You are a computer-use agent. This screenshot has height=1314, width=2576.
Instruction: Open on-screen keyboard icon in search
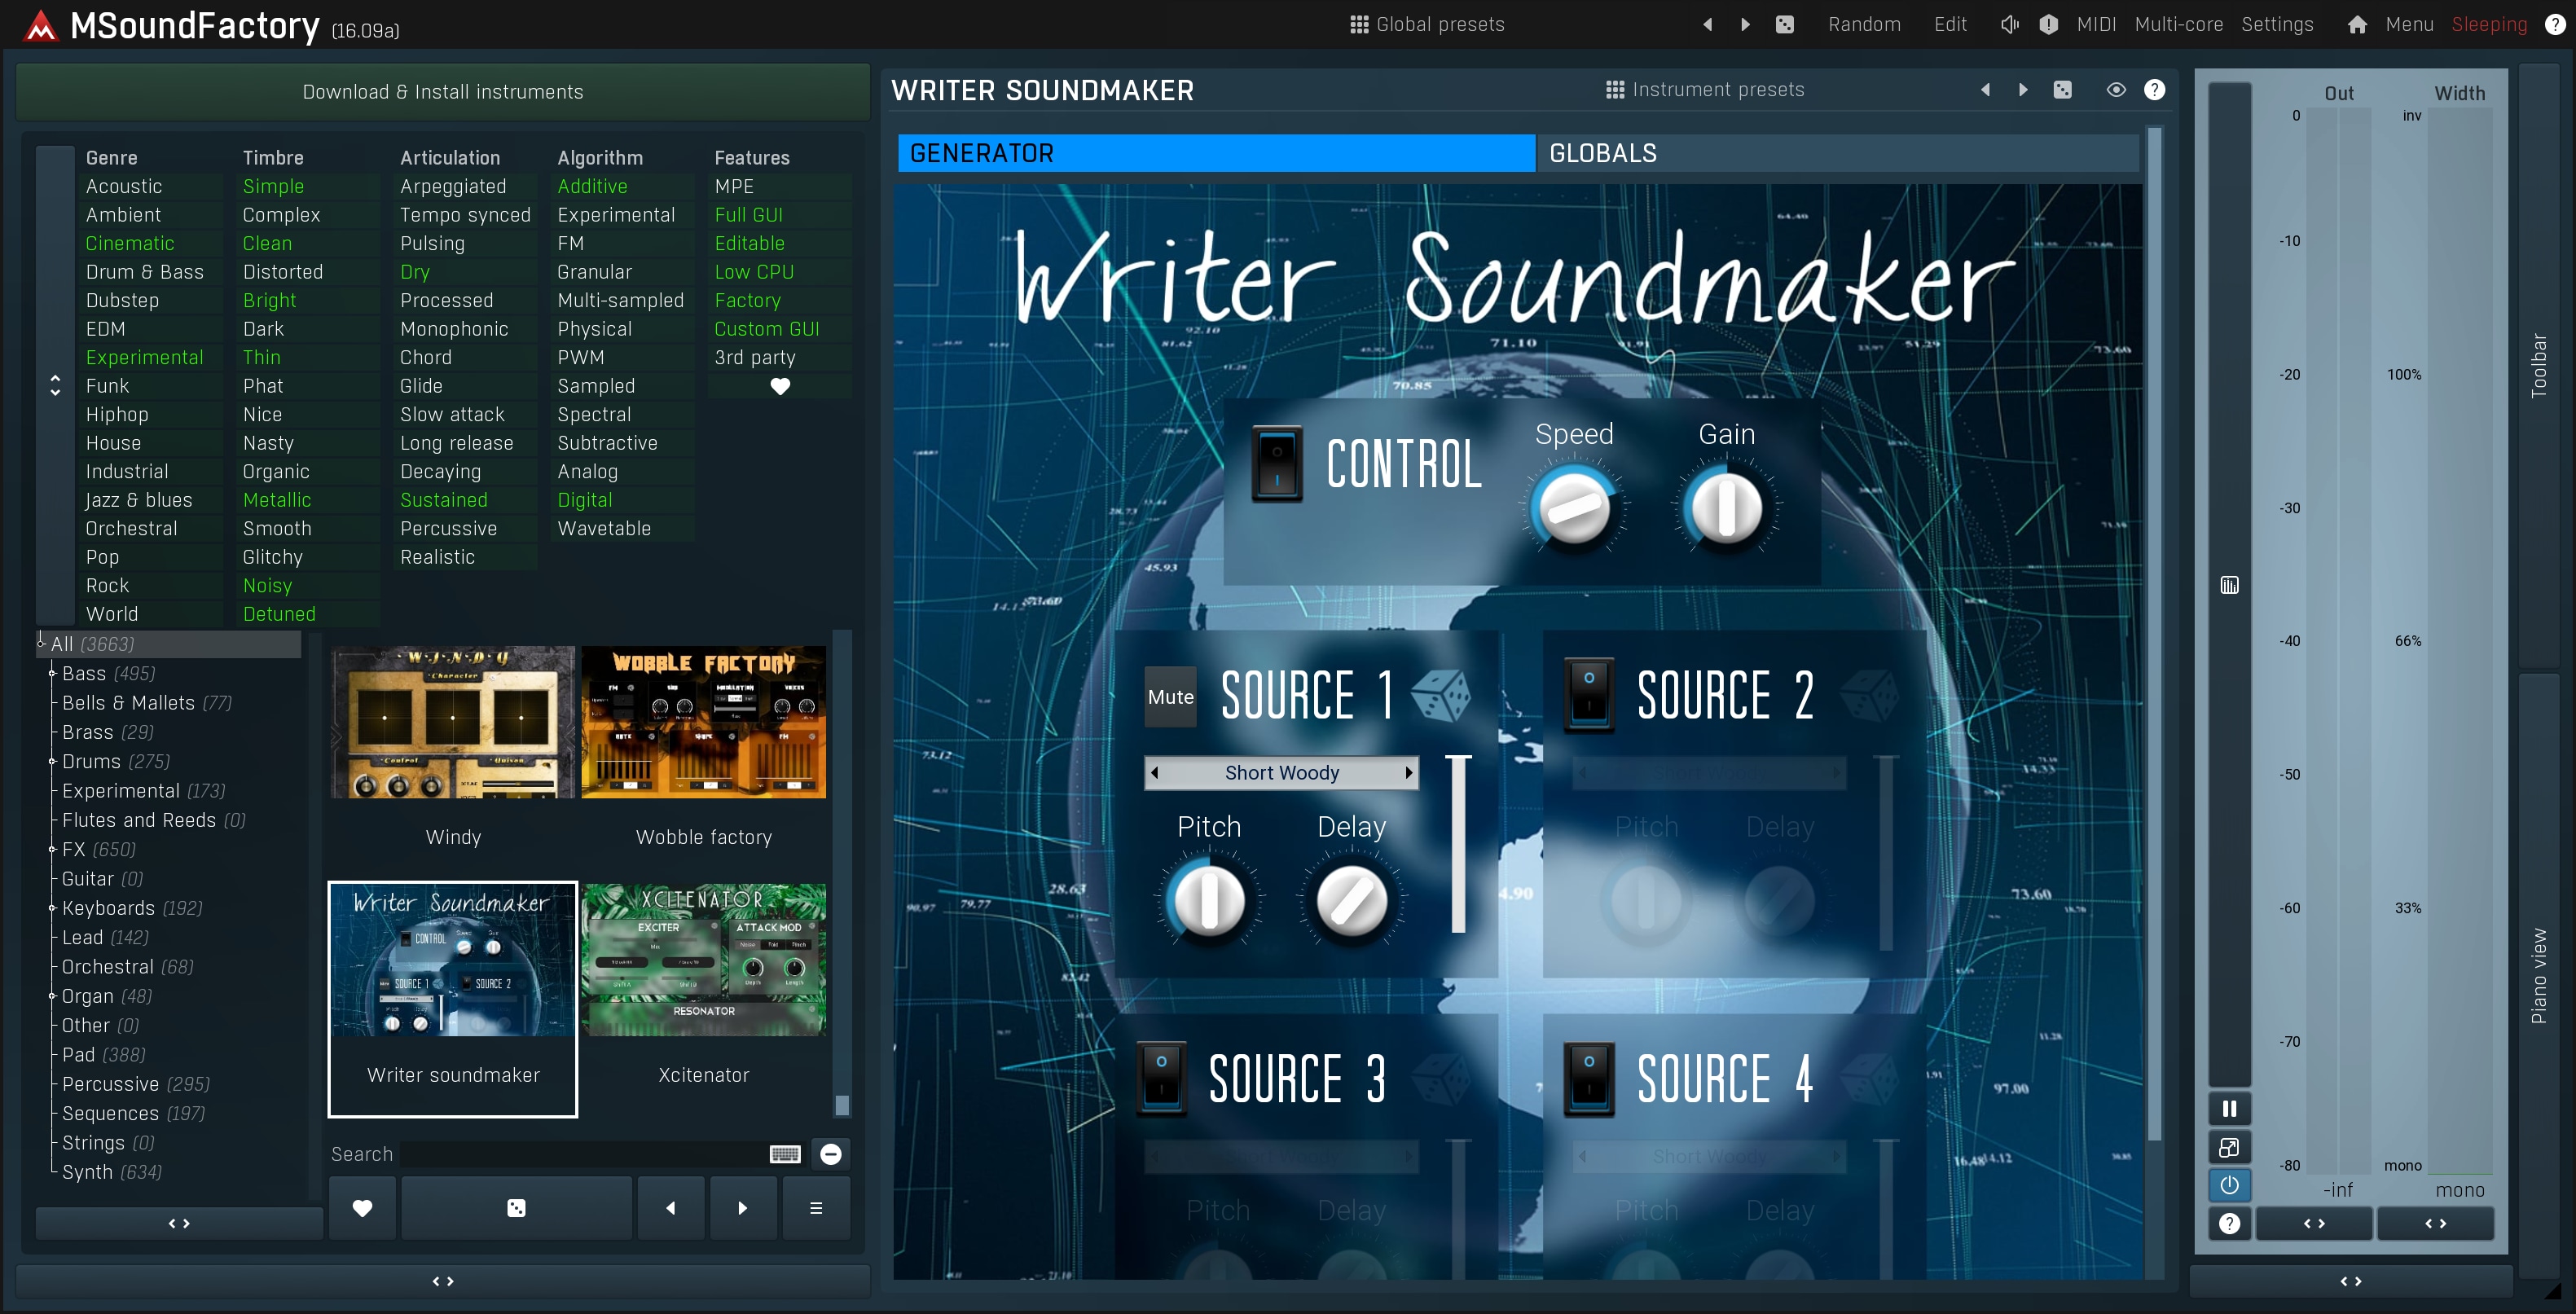pyautogui.click(x=785, y=1154)
